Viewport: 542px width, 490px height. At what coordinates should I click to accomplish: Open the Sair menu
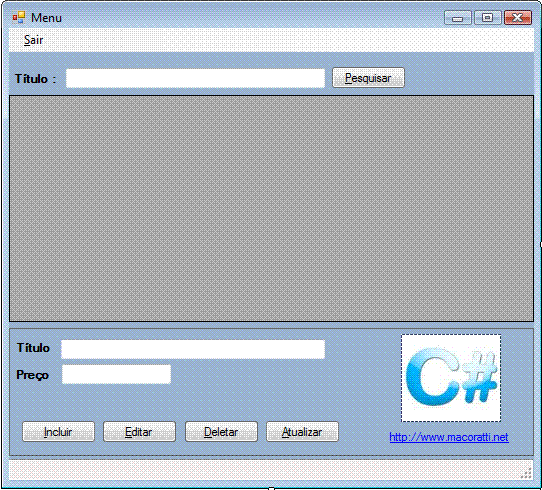(34, 40)
